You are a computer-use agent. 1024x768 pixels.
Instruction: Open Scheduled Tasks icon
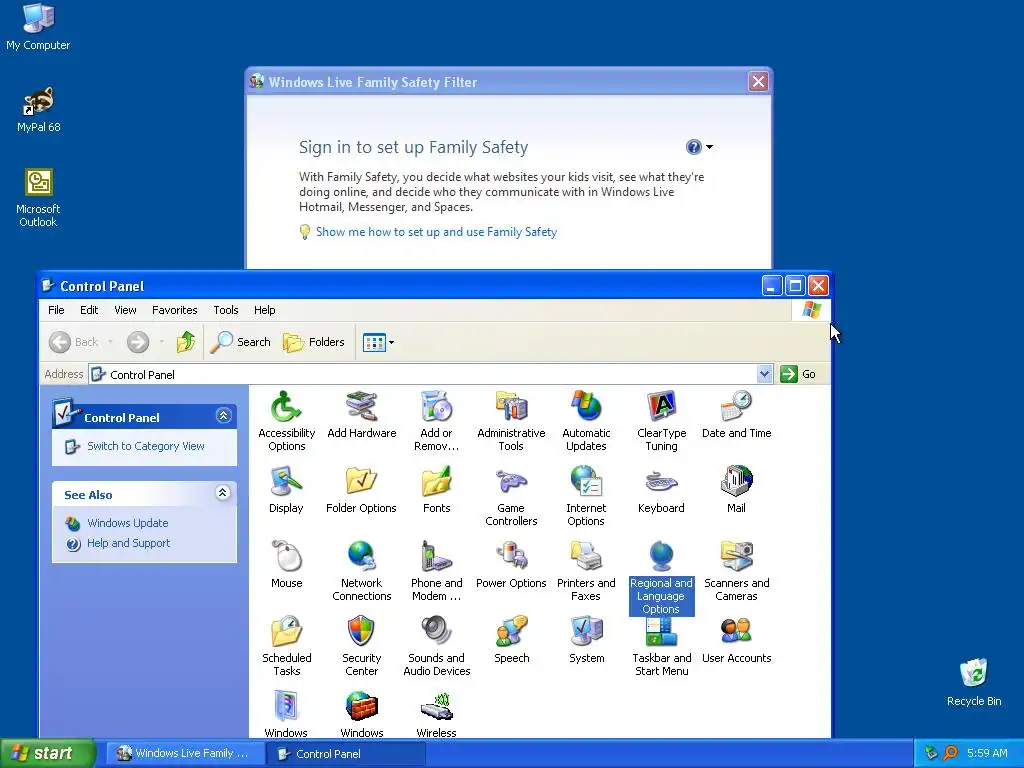[286, 647]
